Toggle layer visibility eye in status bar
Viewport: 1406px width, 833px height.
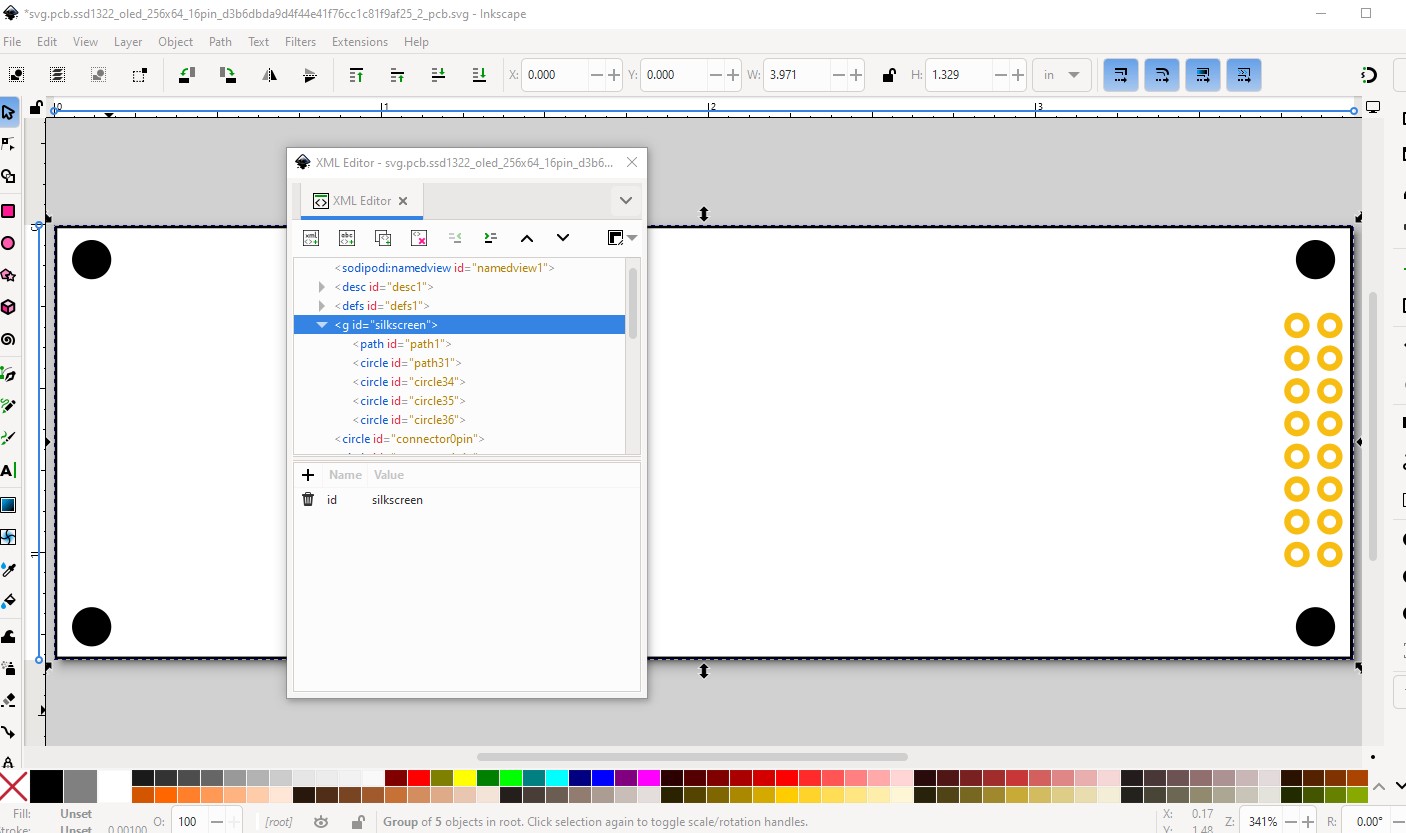[321, 822]
